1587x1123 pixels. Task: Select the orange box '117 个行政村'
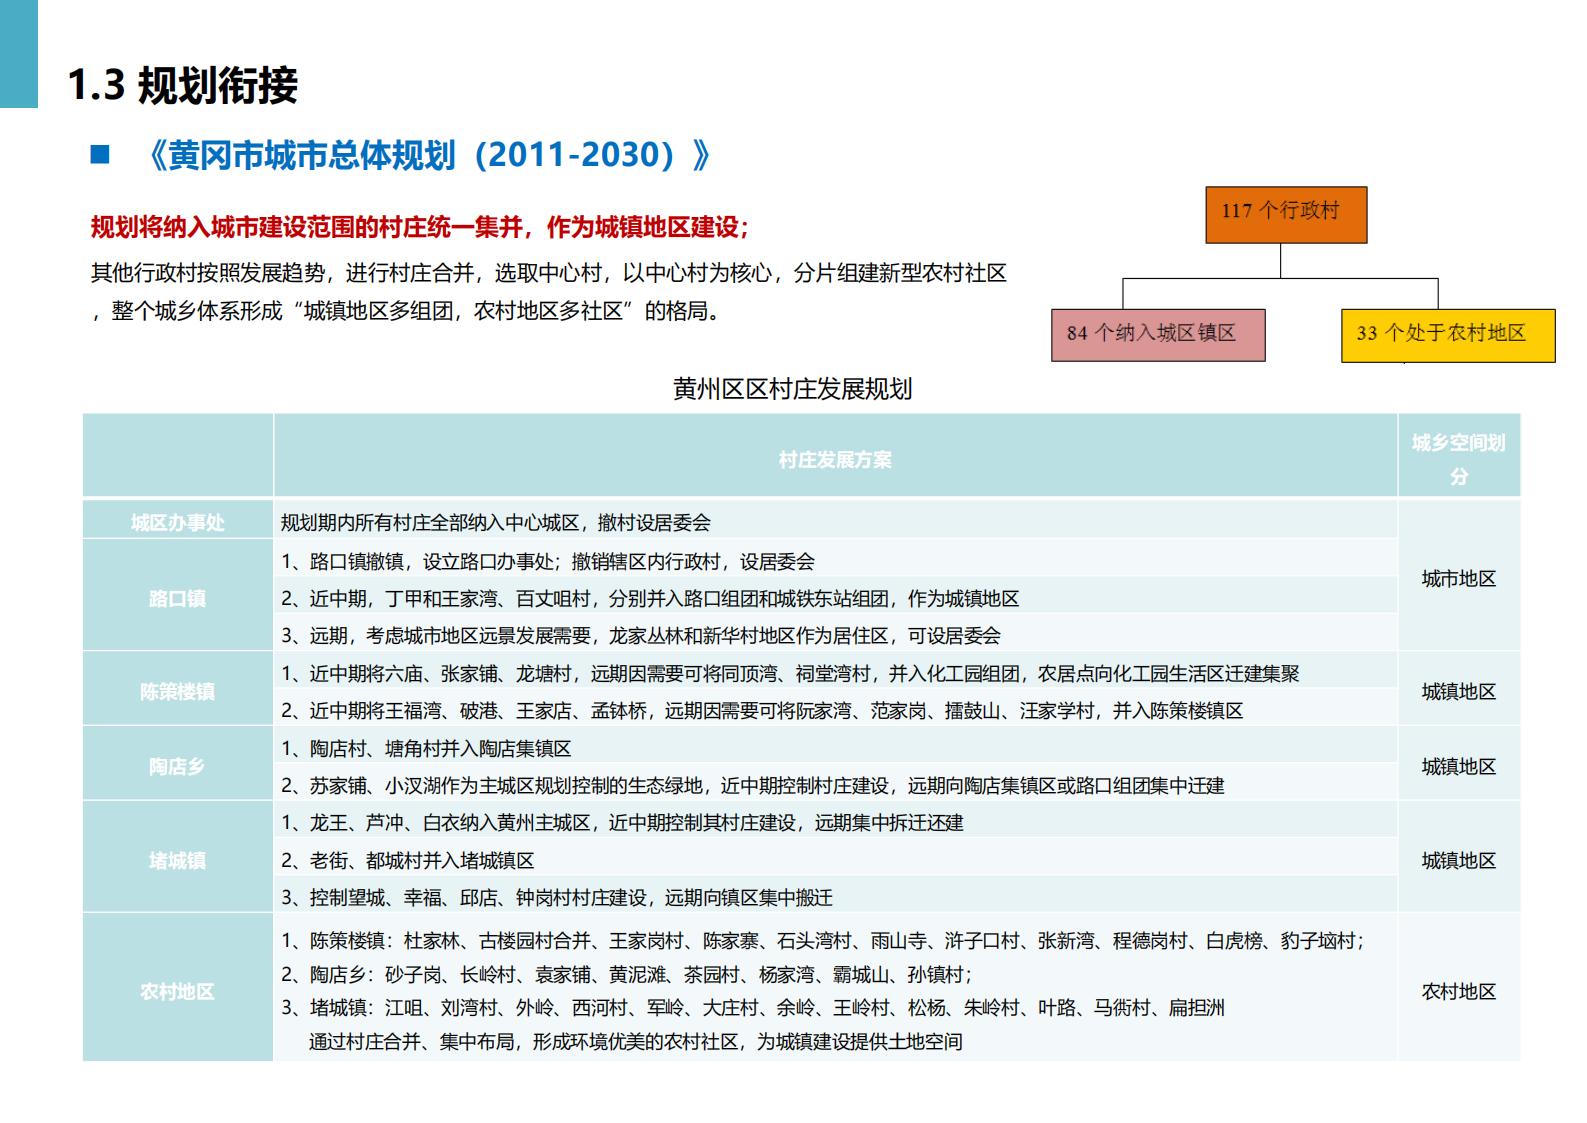1286,215
